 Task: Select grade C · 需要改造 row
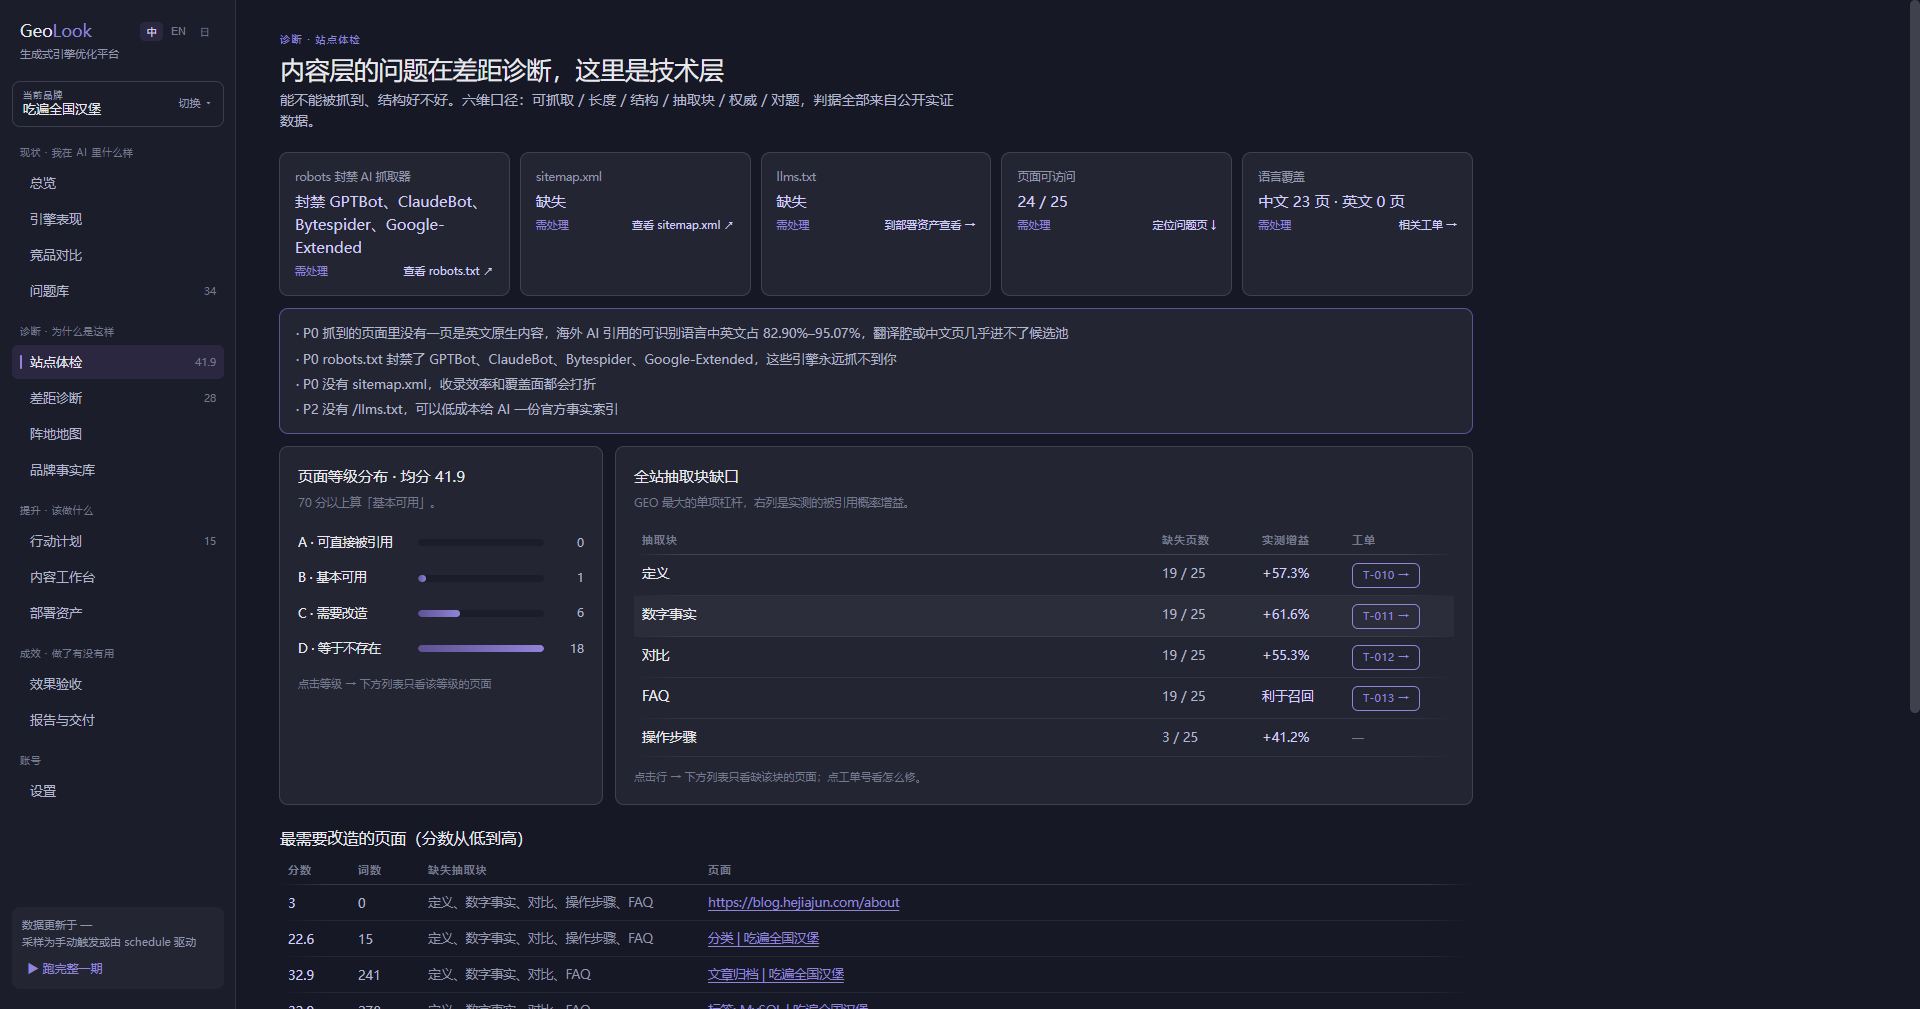click(x=441, y=613)
